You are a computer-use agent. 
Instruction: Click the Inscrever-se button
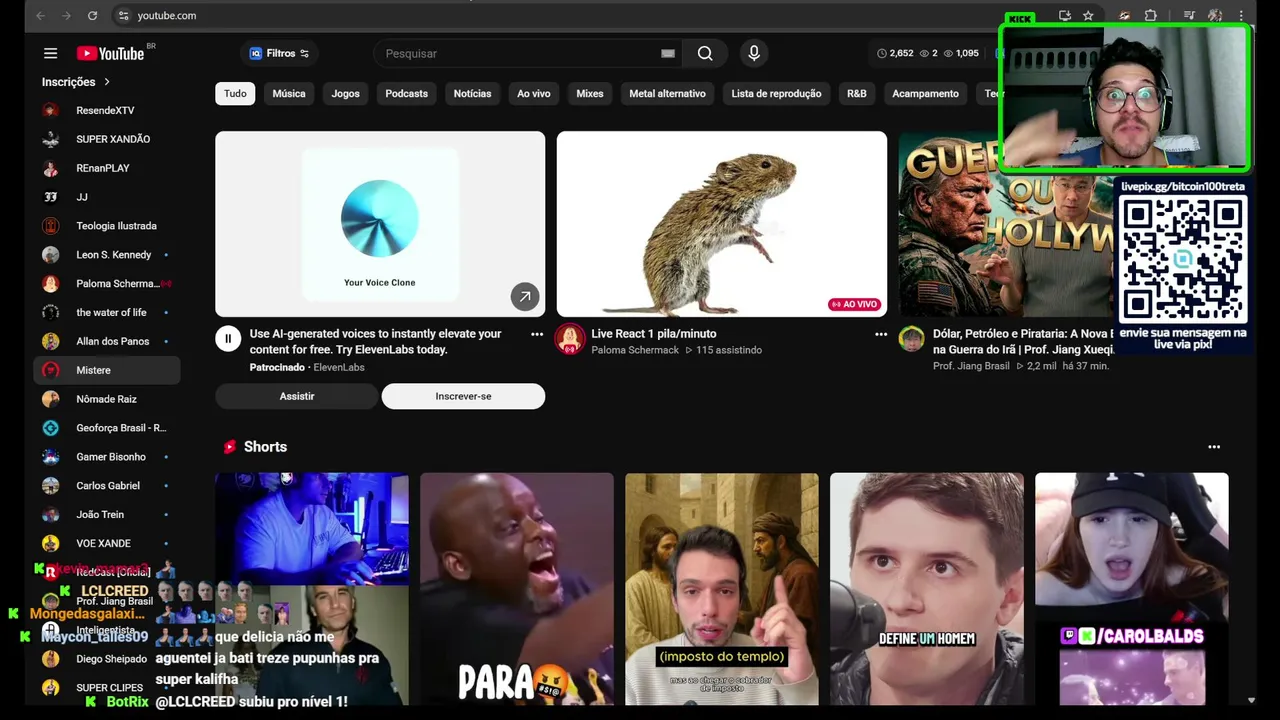[x=463, y=396]
